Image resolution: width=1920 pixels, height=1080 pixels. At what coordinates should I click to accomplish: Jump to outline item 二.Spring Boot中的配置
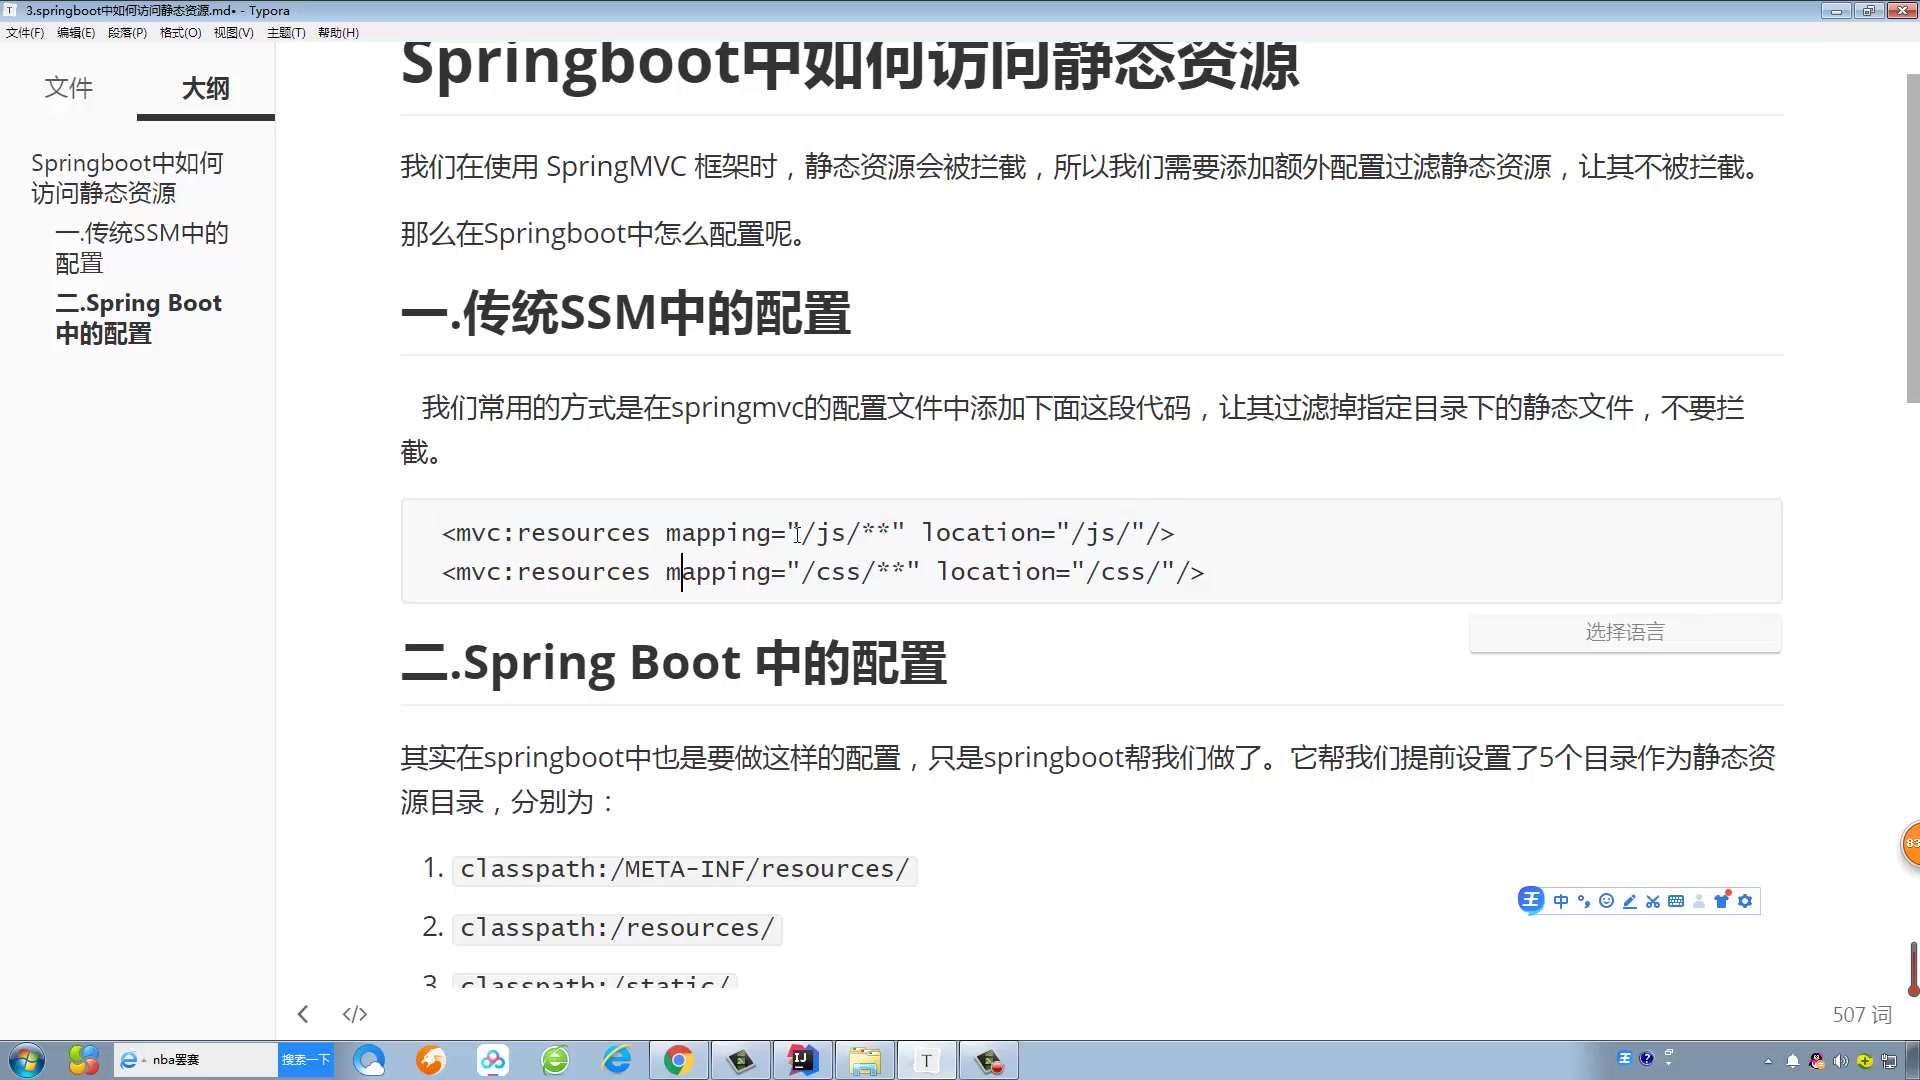(x=139, y=318)
